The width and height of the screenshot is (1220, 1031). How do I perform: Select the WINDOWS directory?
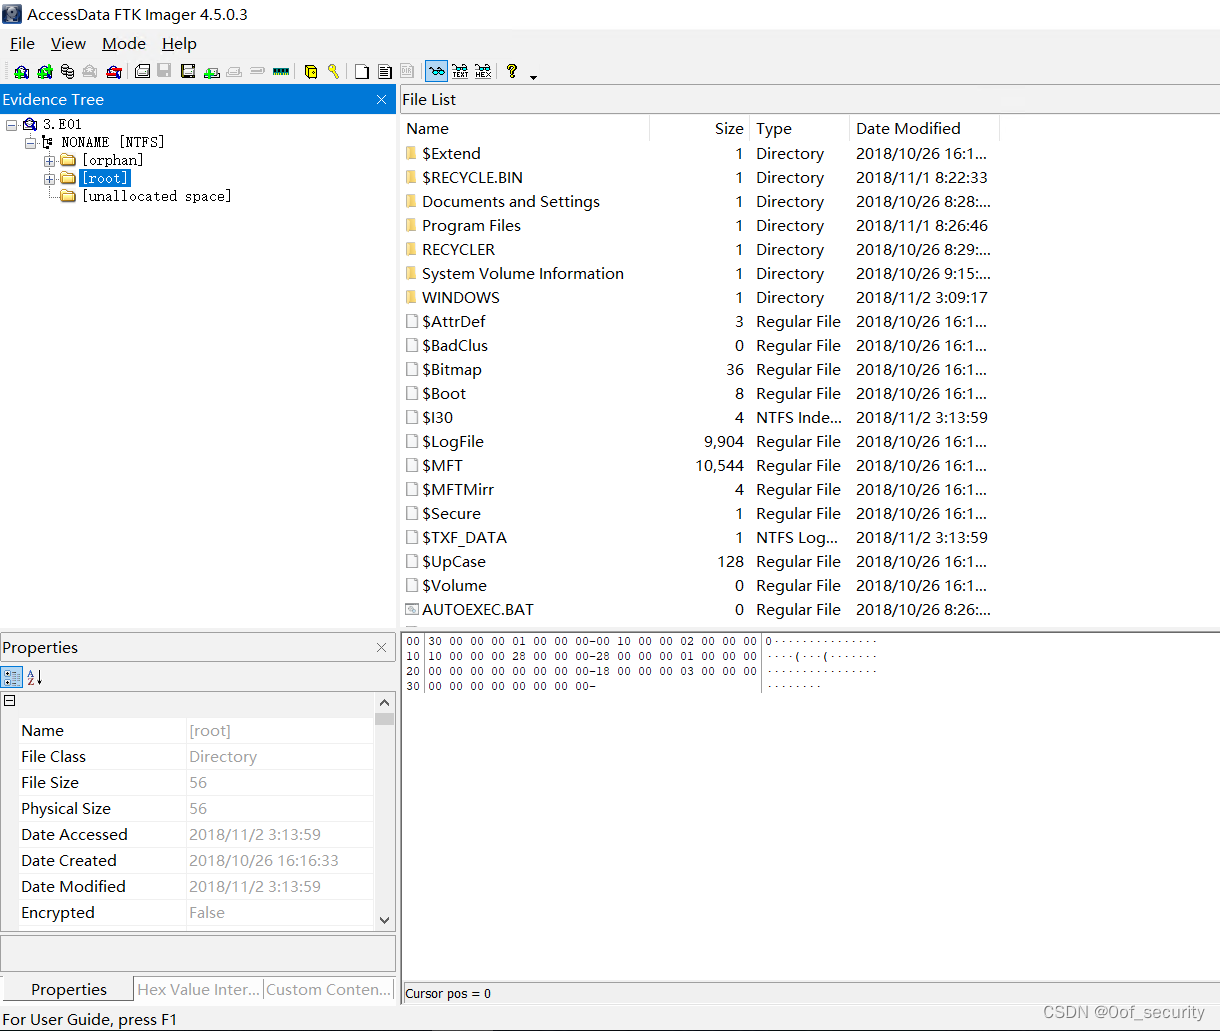tap(461, 297)
